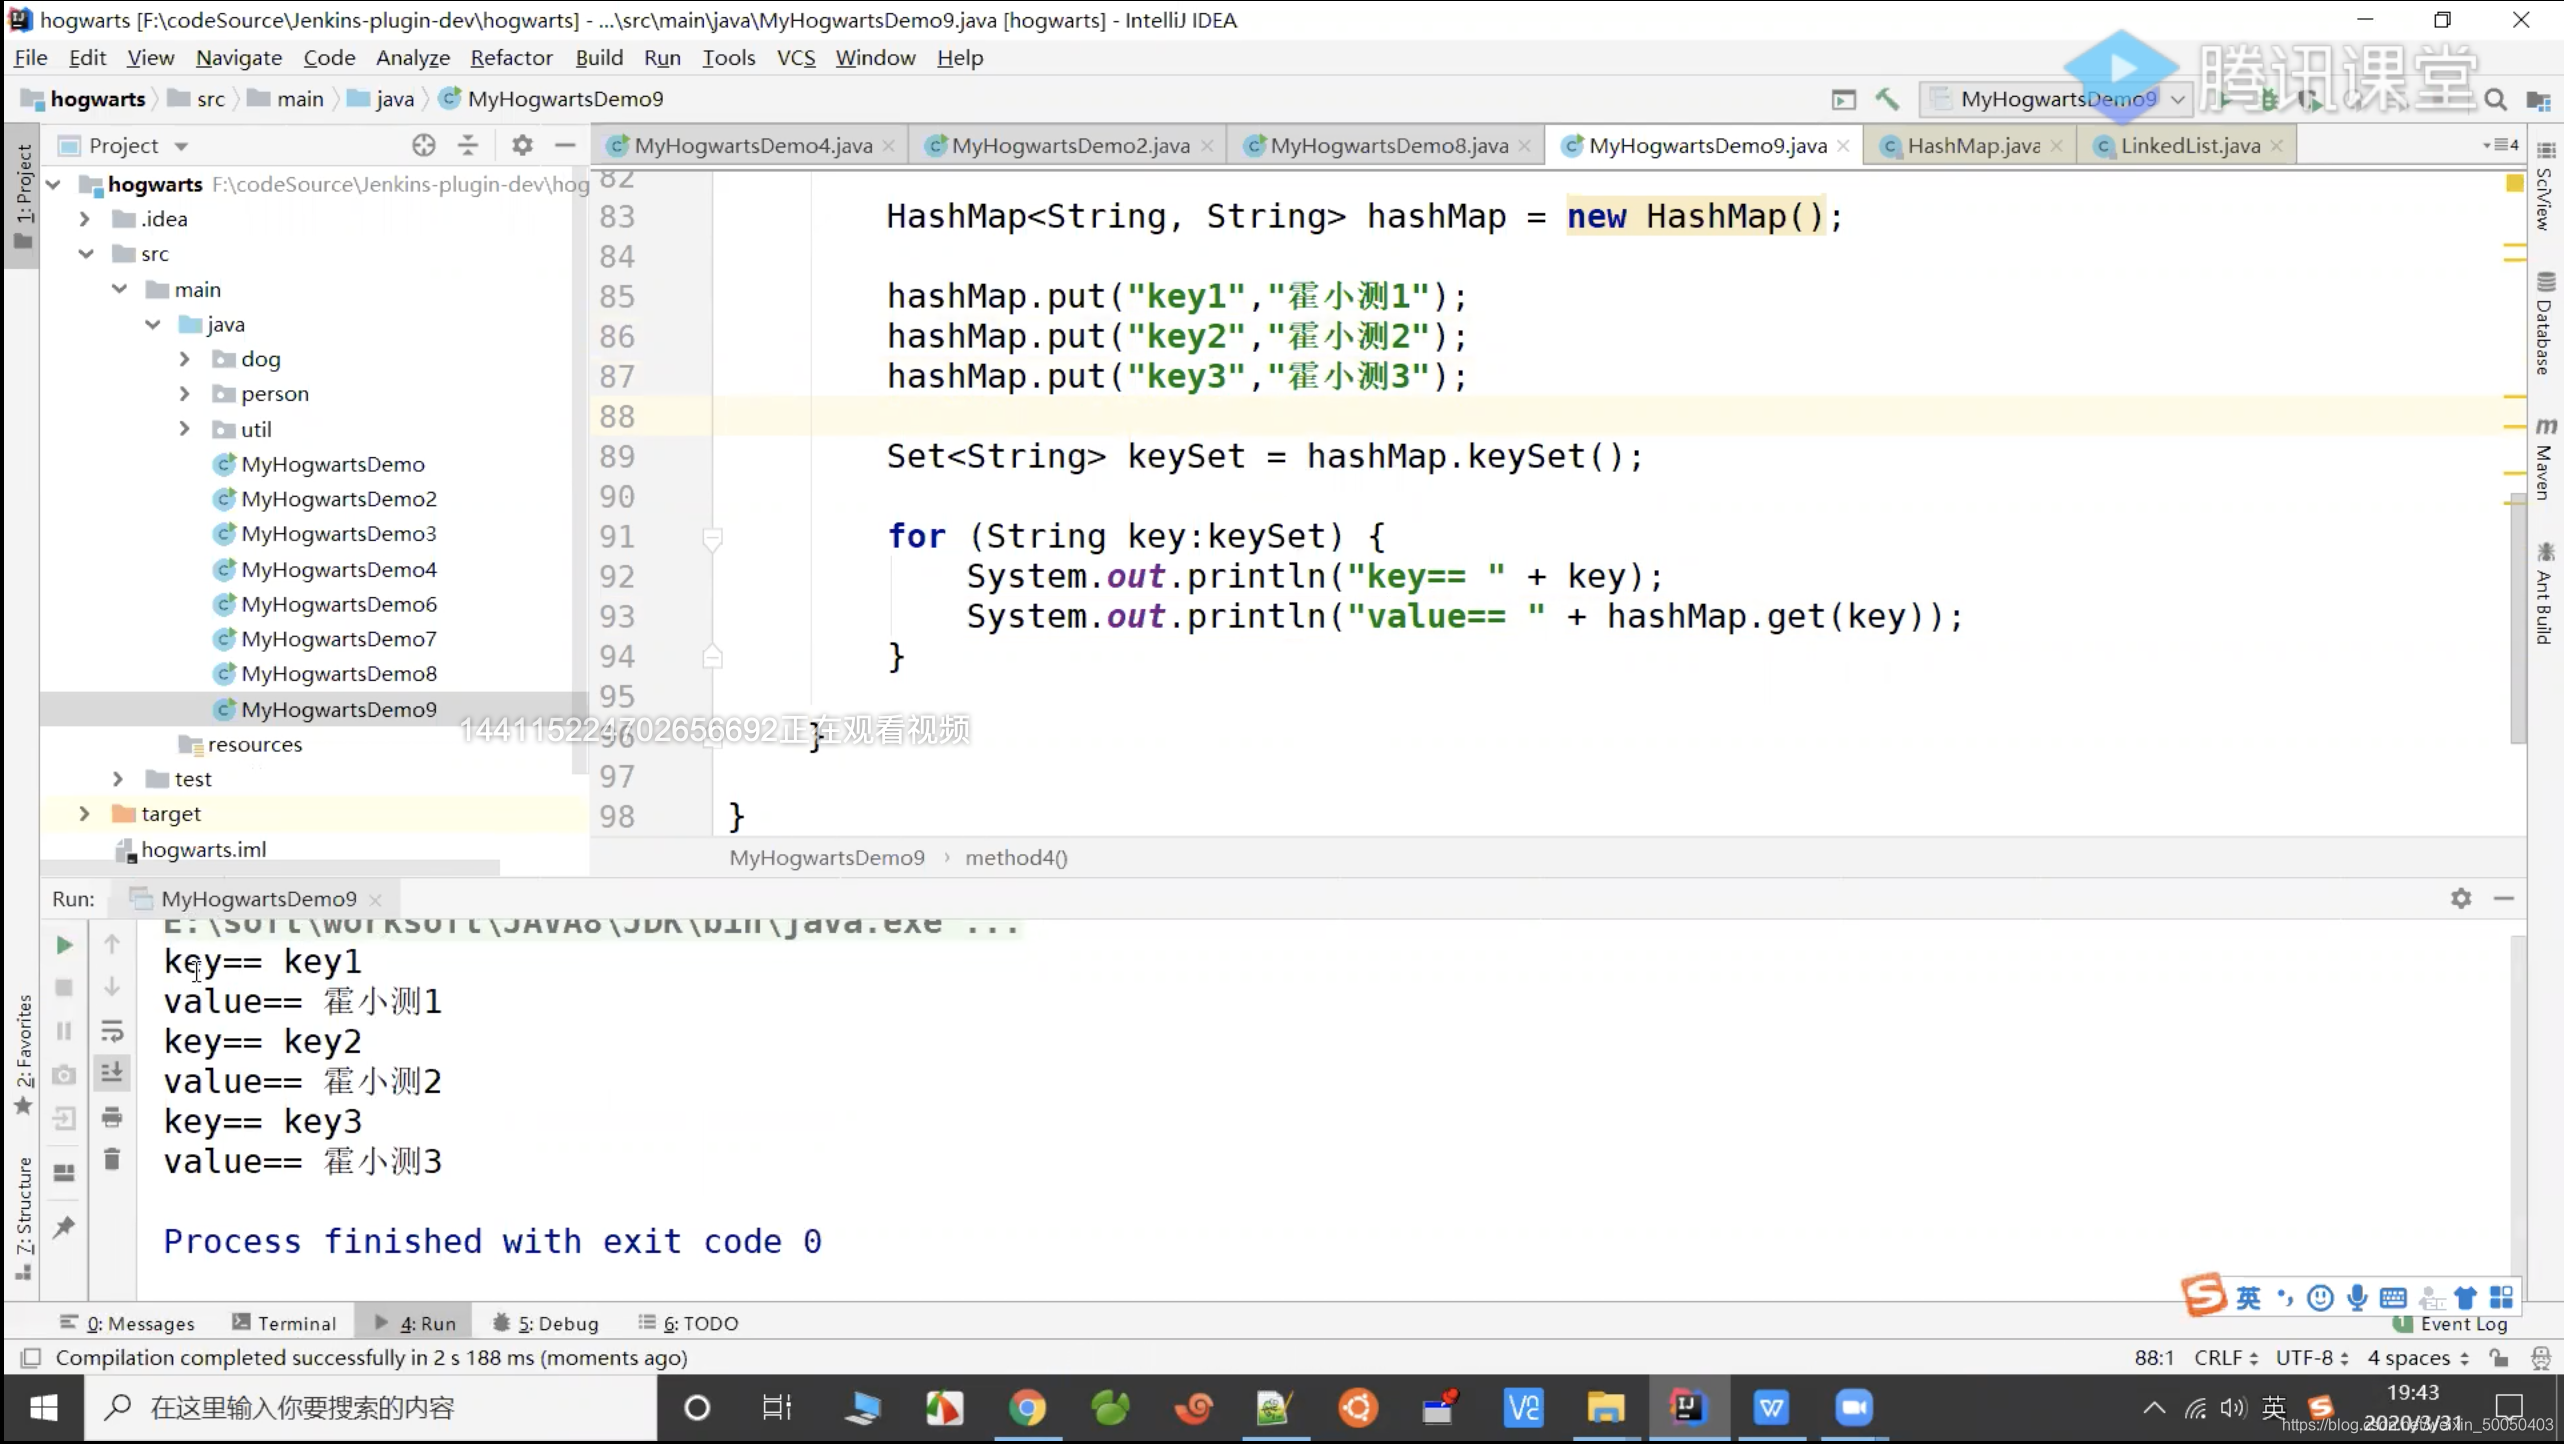Open Windows Start menu
Image resolution: width=2564 pixels, height=1444 pixels.
point(43,1408)
